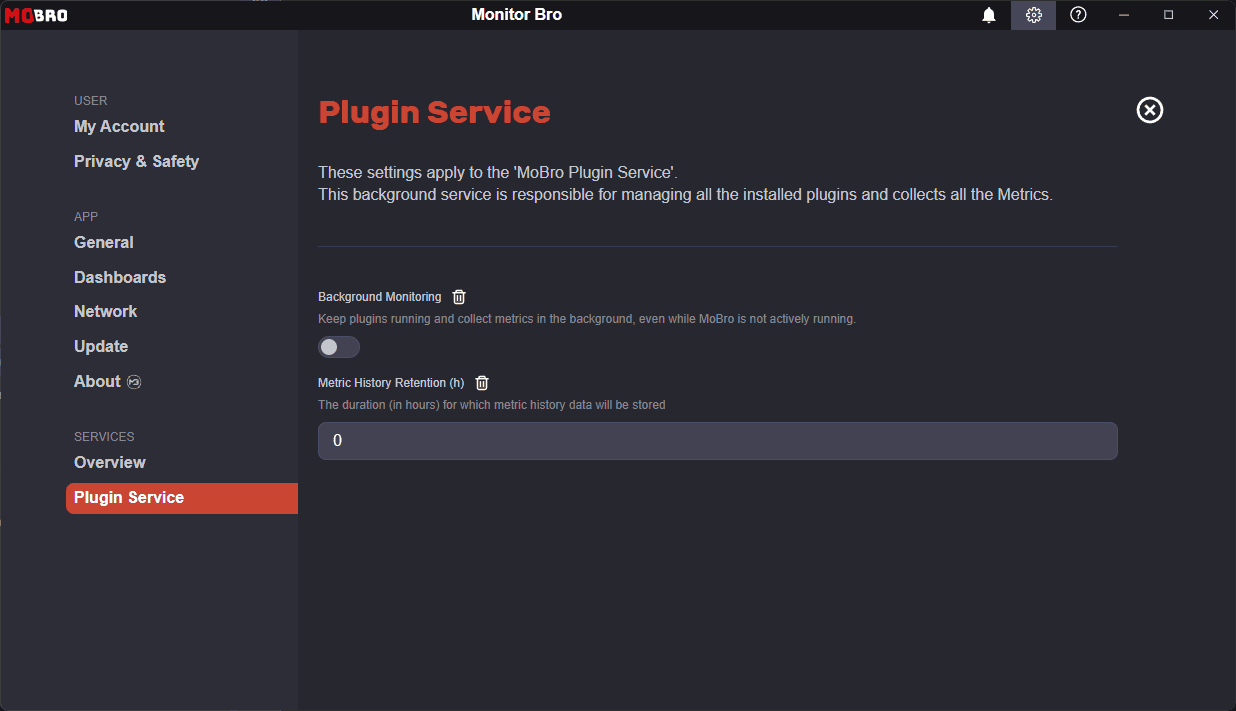Viewport: 1236px width, 711px height.
Task: Select the Plugin Service menu entry
Action: [128, 497]
